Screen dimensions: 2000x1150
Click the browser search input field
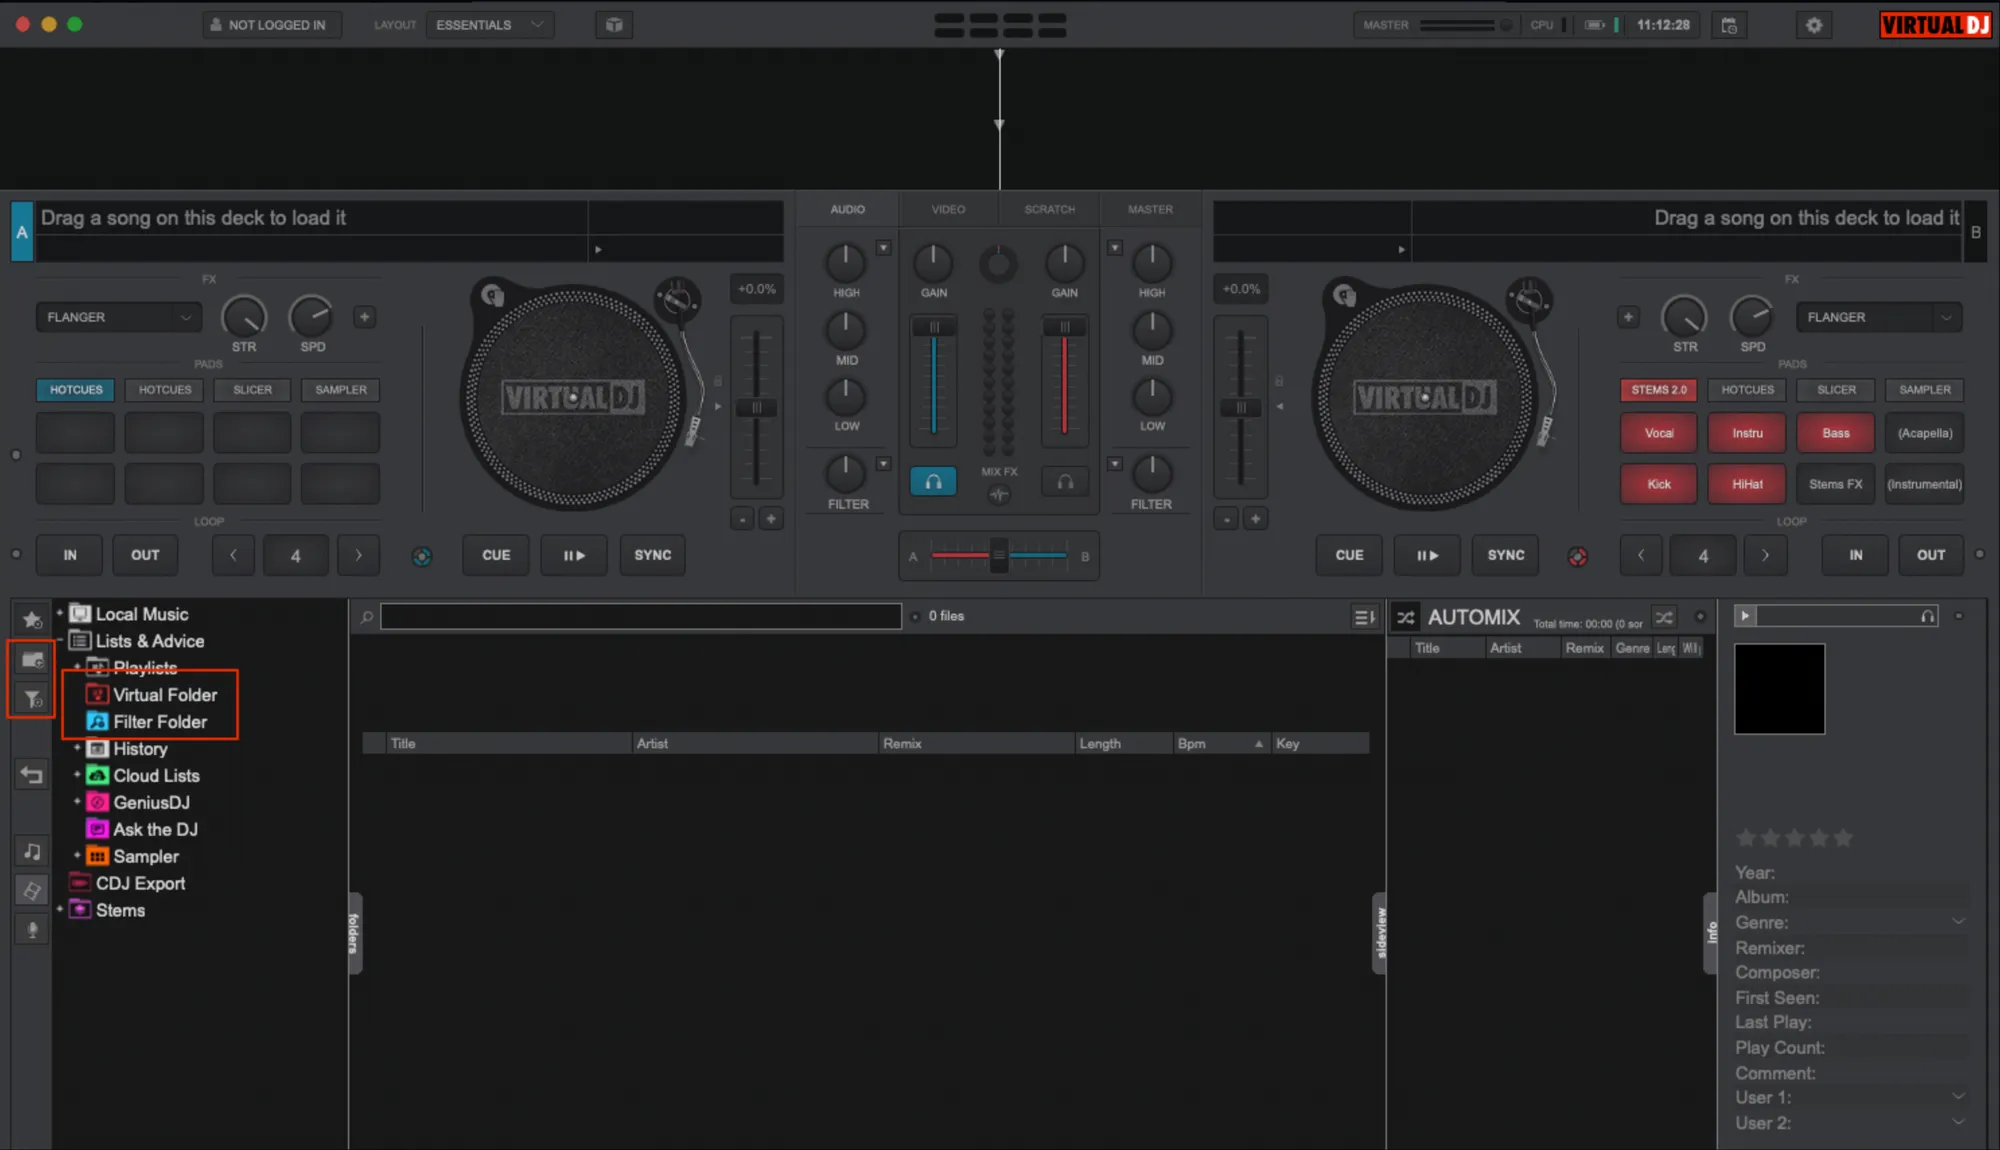point(640,616)
